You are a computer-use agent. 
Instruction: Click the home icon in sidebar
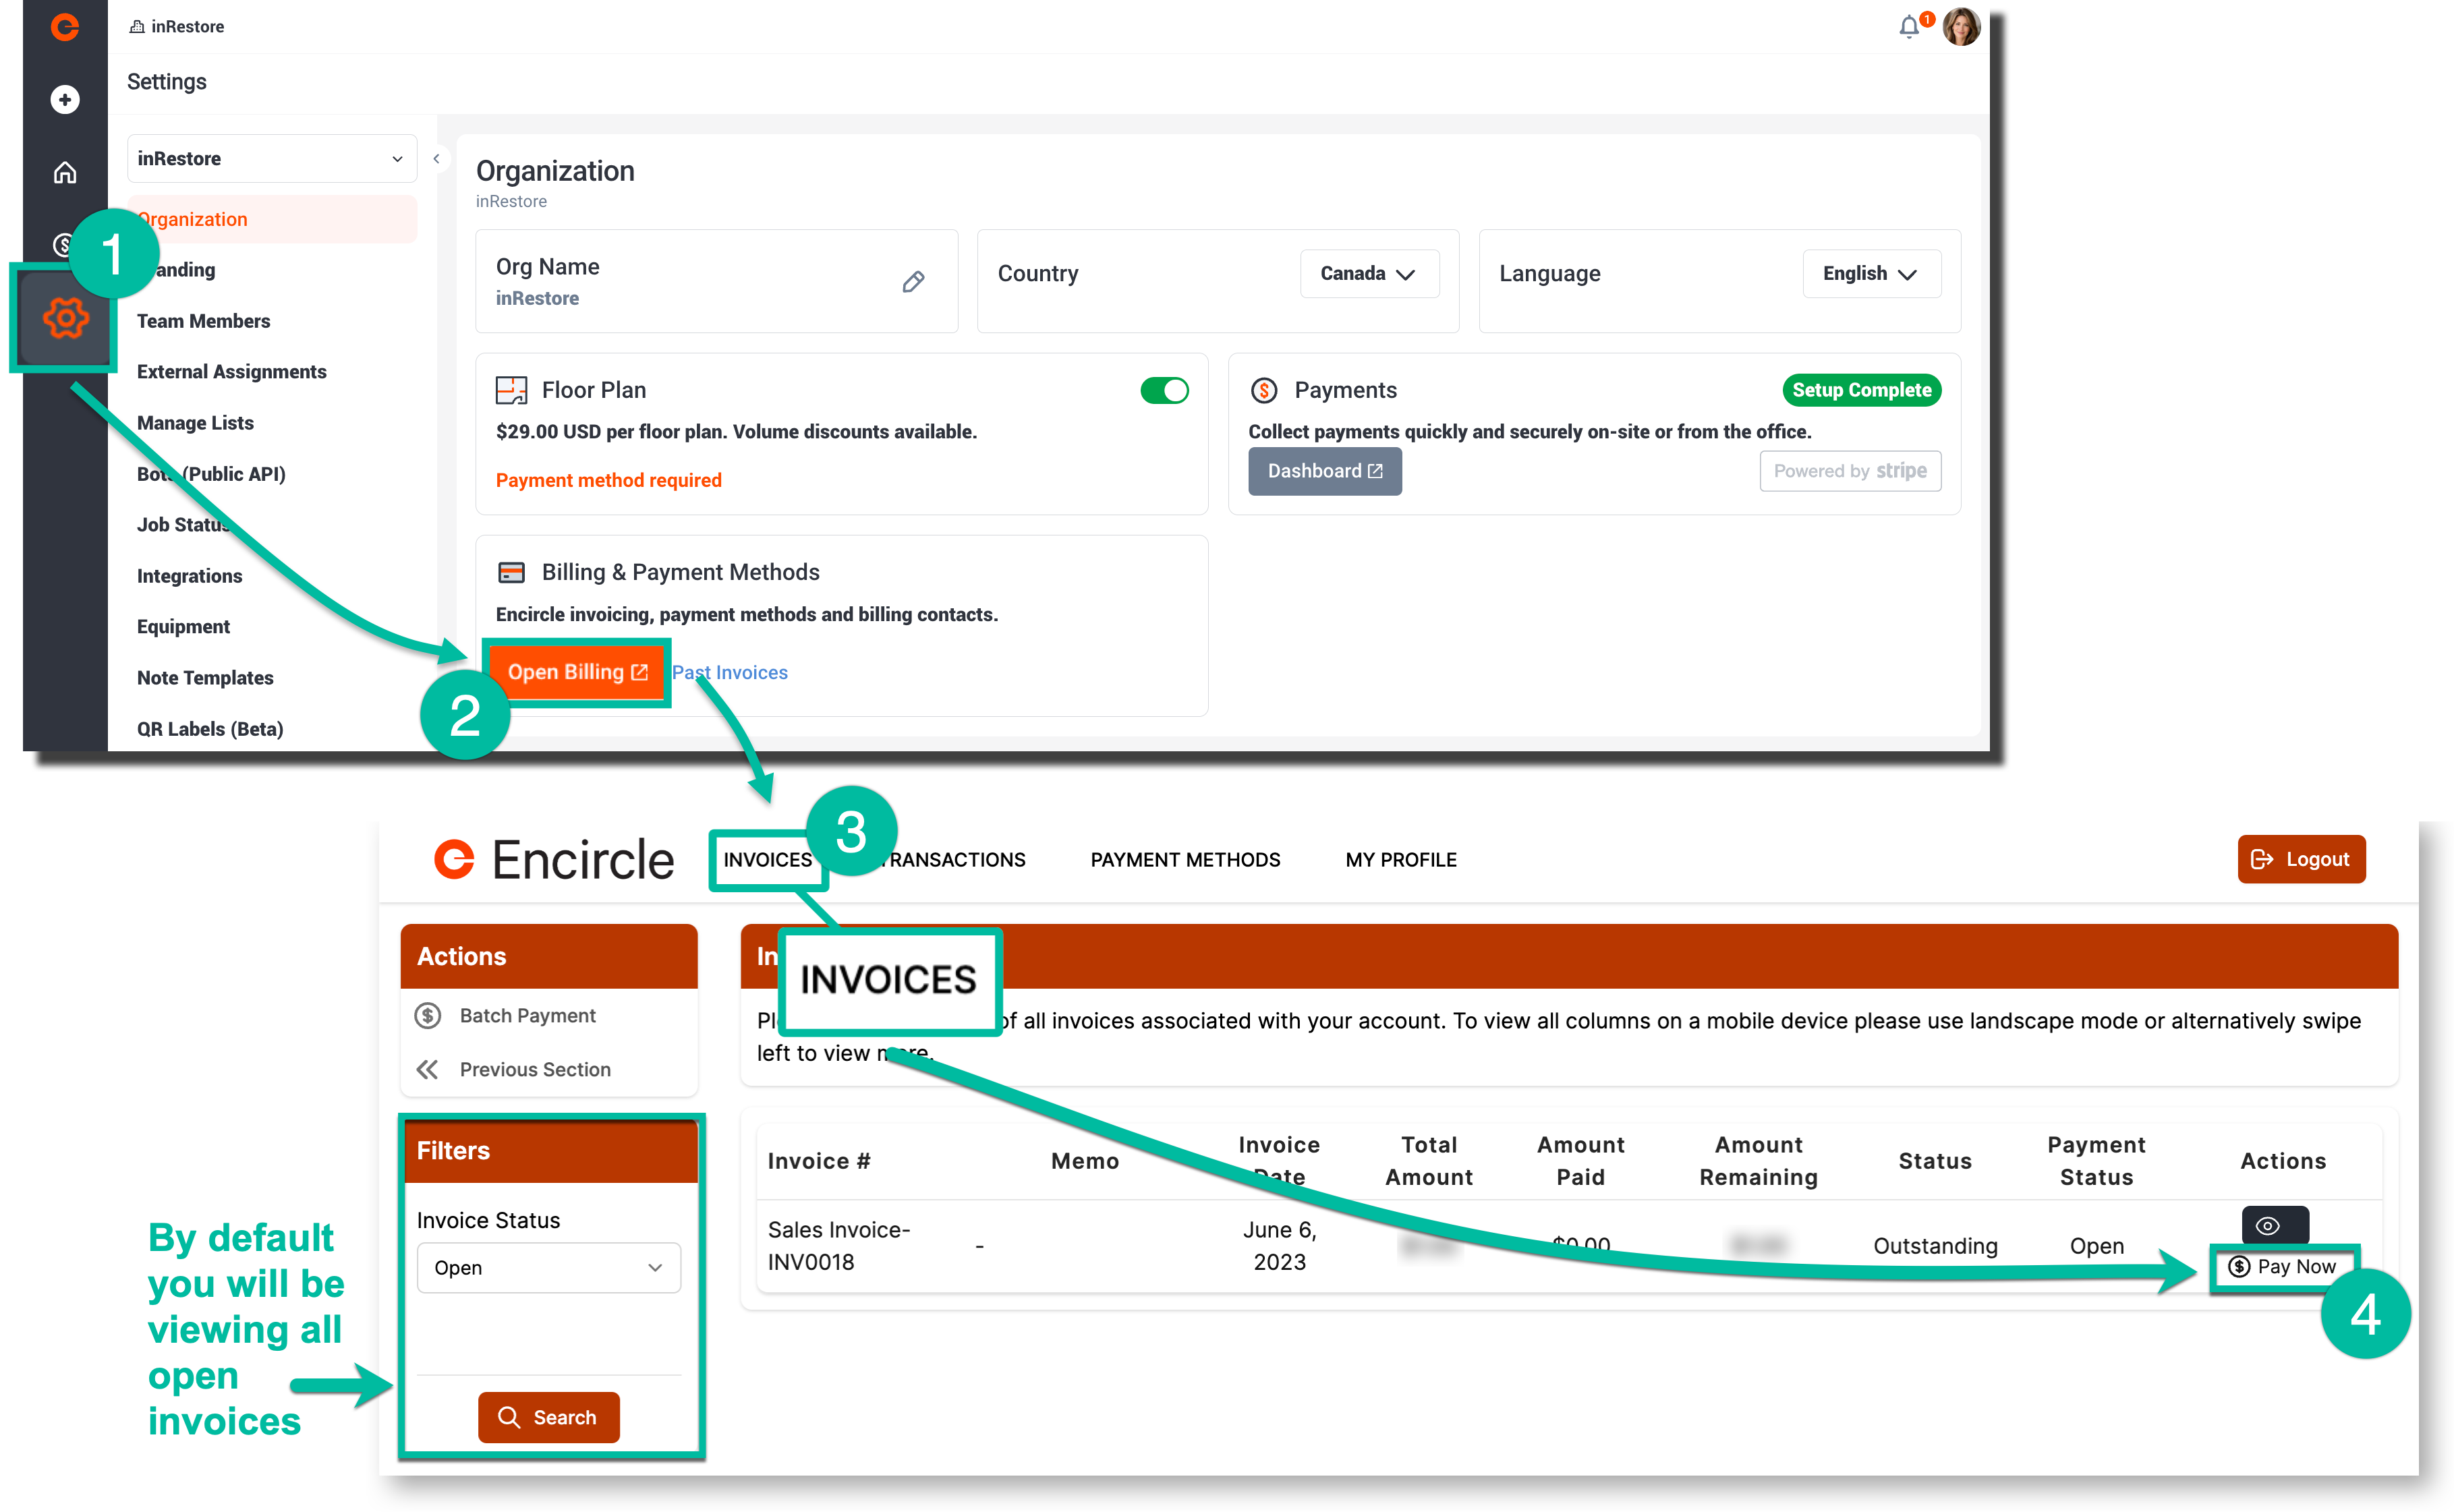point(65,173)
